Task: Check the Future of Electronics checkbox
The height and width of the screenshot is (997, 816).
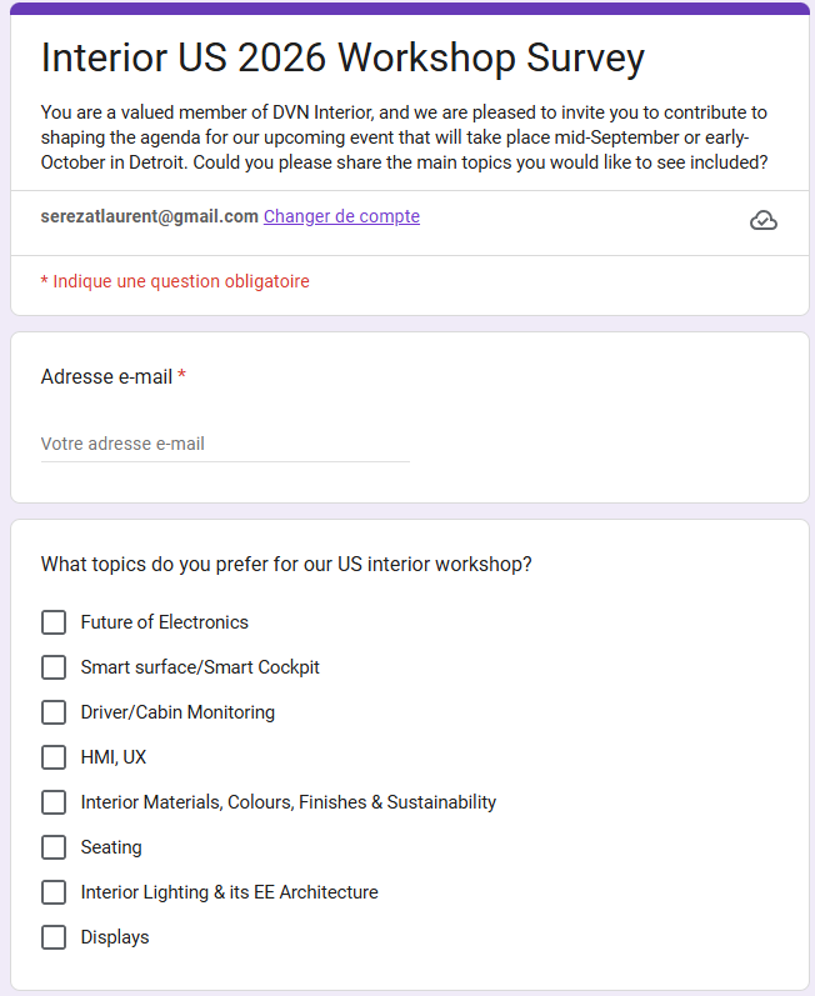Action: tap(54, 623)
